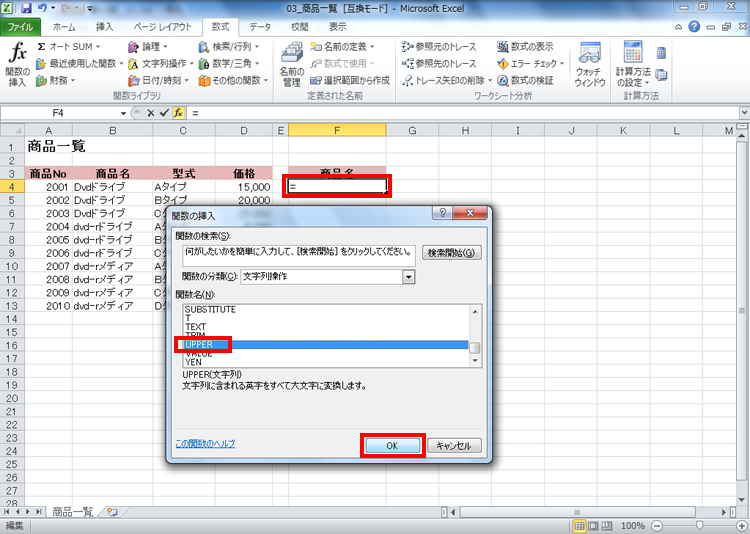The image size is (750, 534).
Task: Click Evaluate Formula (数式の検証)
Action: (525, 80)
